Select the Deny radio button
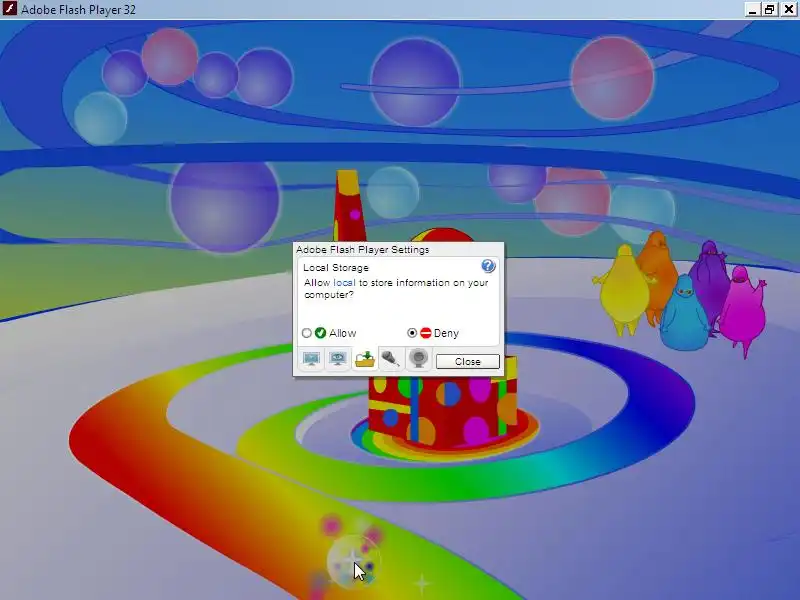The width and height of the screenshot is (800, 600). click(x=412, y=333)
